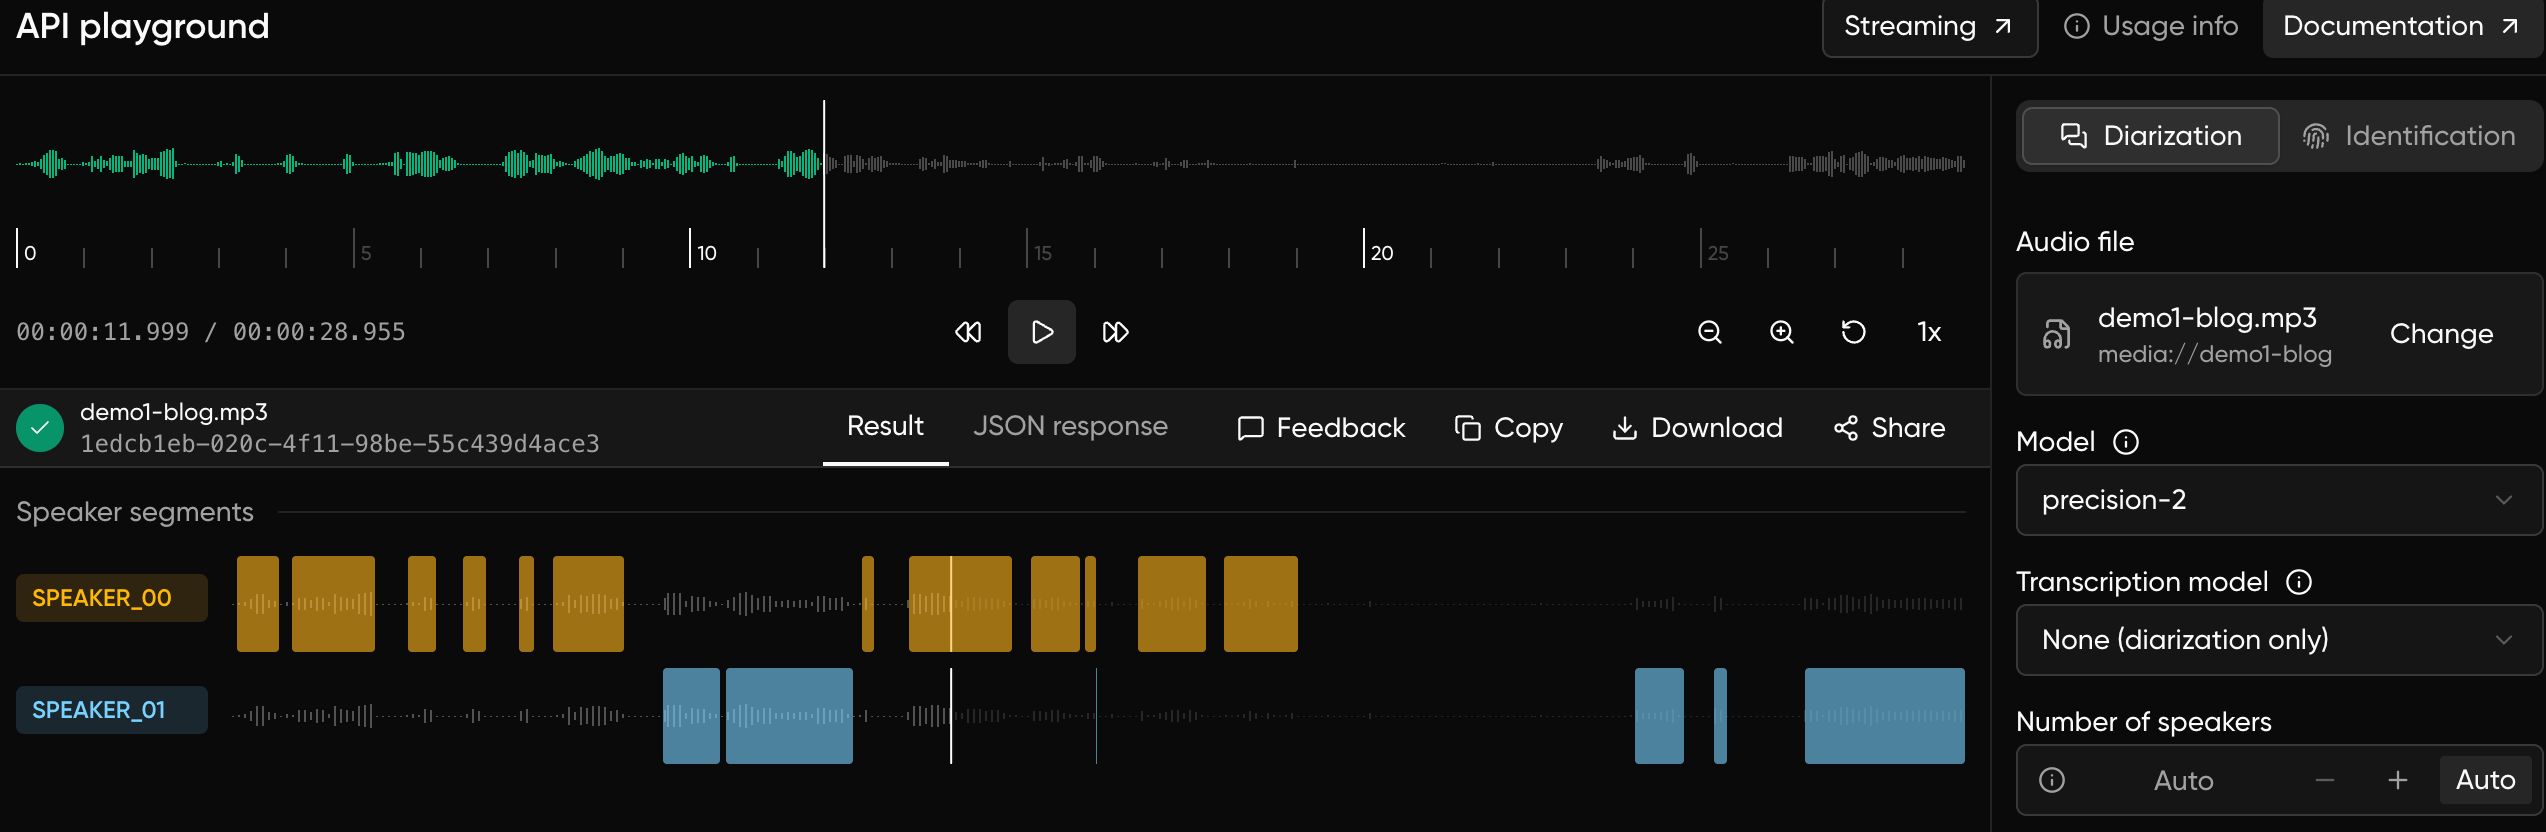
Task: Increase number of speakers with plus
Action: pos(2397,780)
